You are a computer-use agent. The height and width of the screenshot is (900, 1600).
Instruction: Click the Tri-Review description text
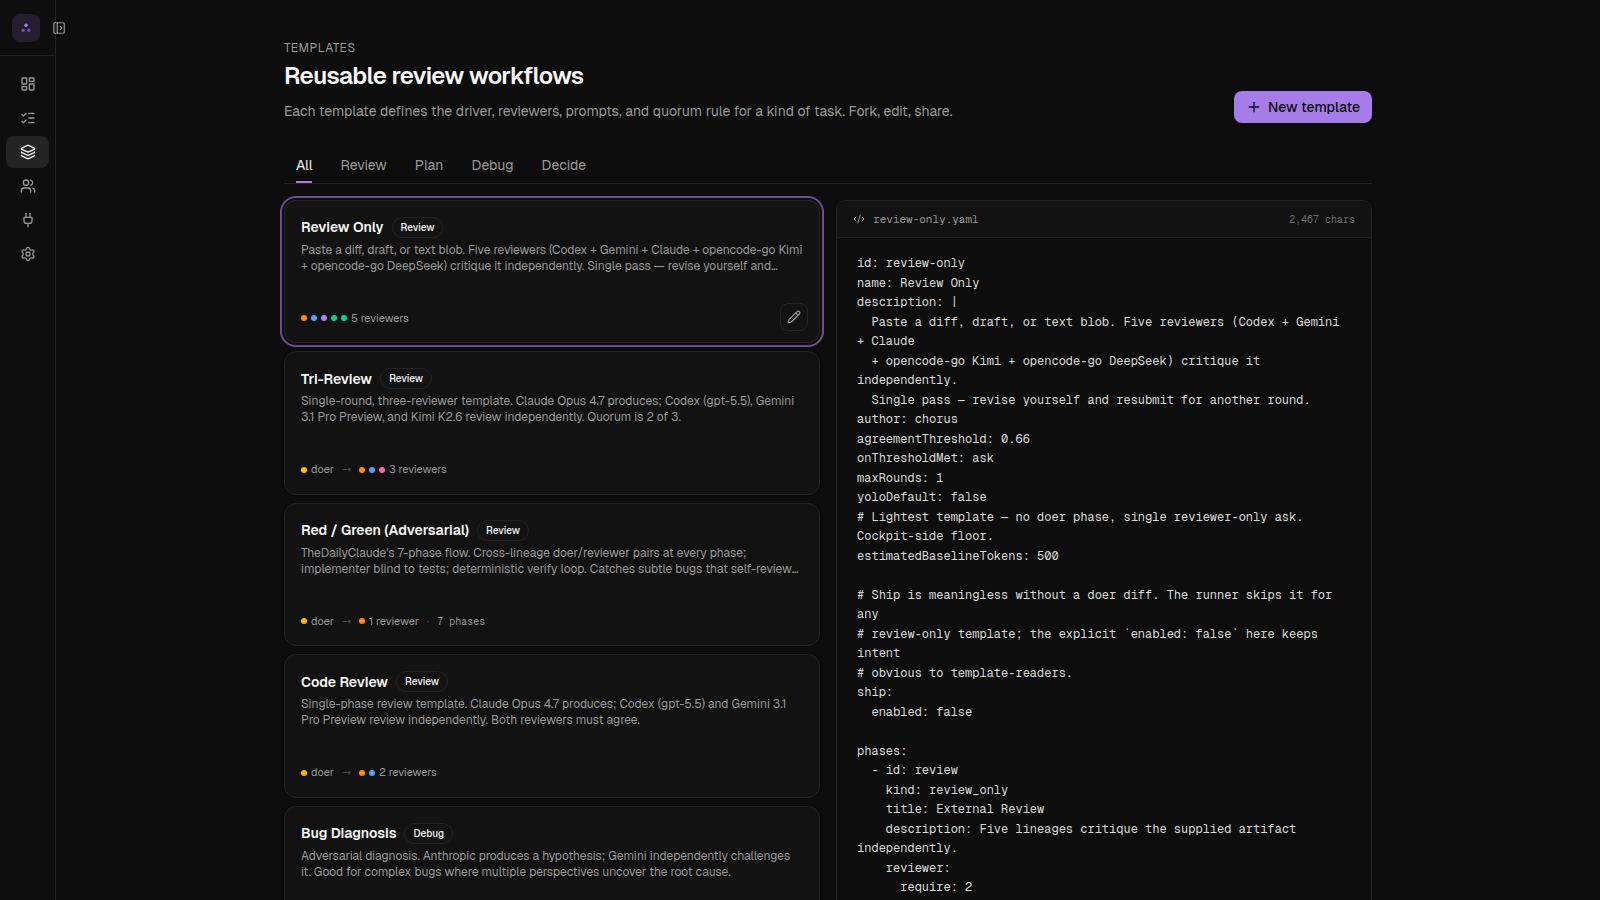pos(548,409)
